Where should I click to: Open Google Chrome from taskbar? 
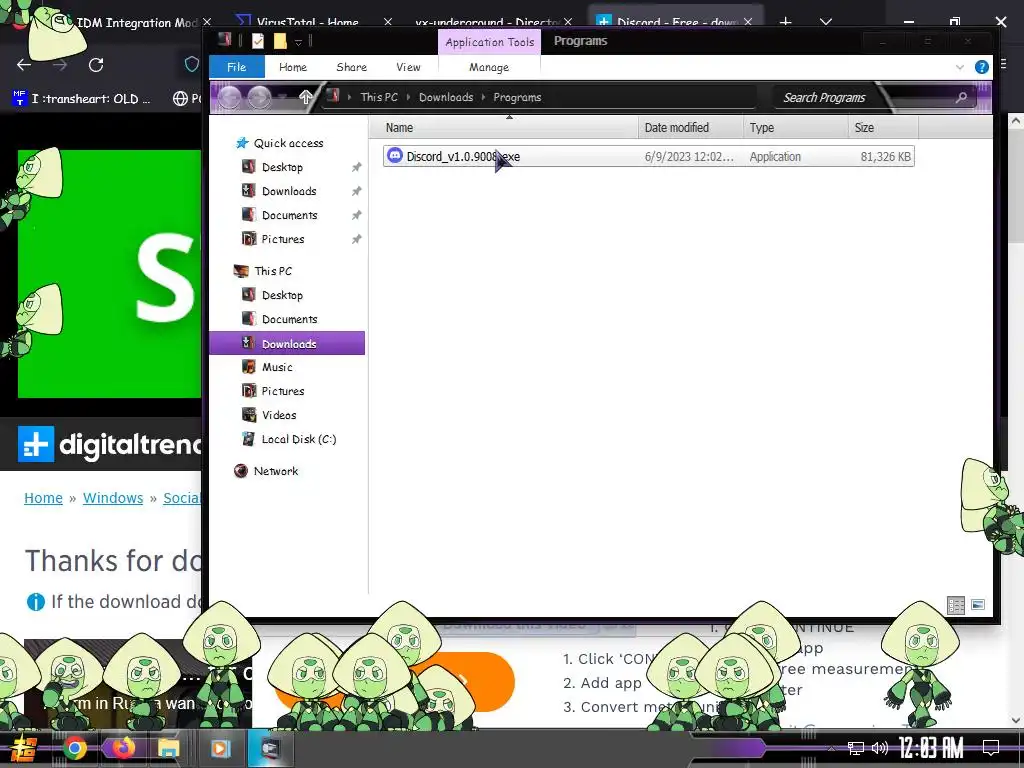click(x=74, y=748)
